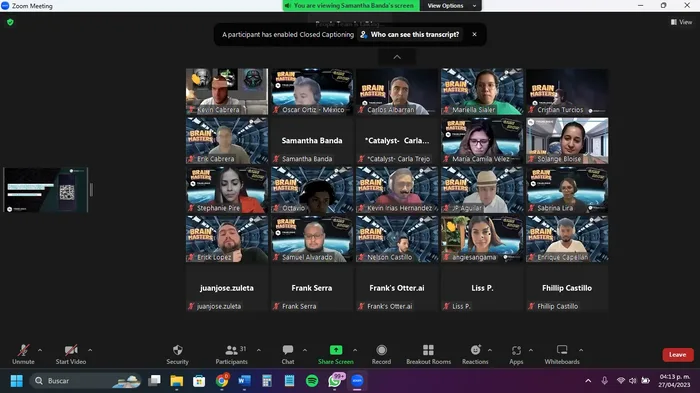
Task: Start recording with the Record button
Action: coord(381,355)
